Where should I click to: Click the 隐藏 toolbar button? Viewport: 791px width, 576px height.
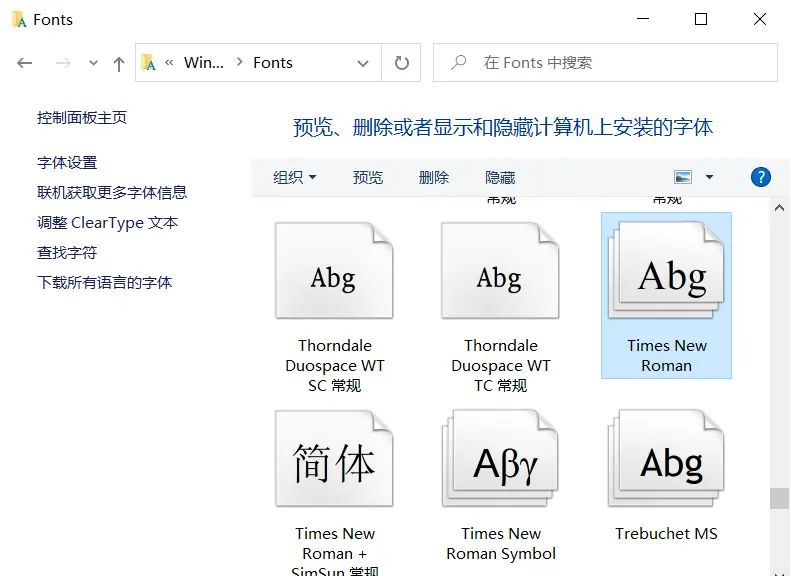point(500,178)
